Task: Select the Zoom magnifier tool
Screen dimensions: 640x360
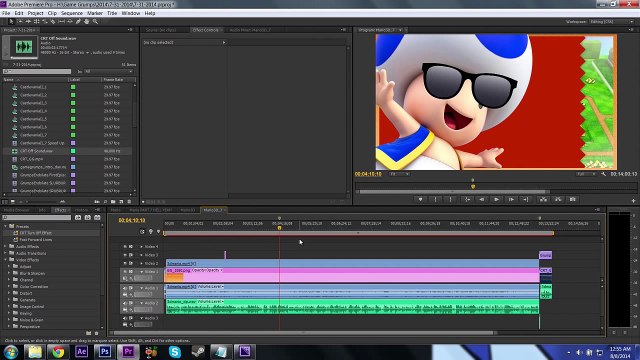Action: coord(95,22)
